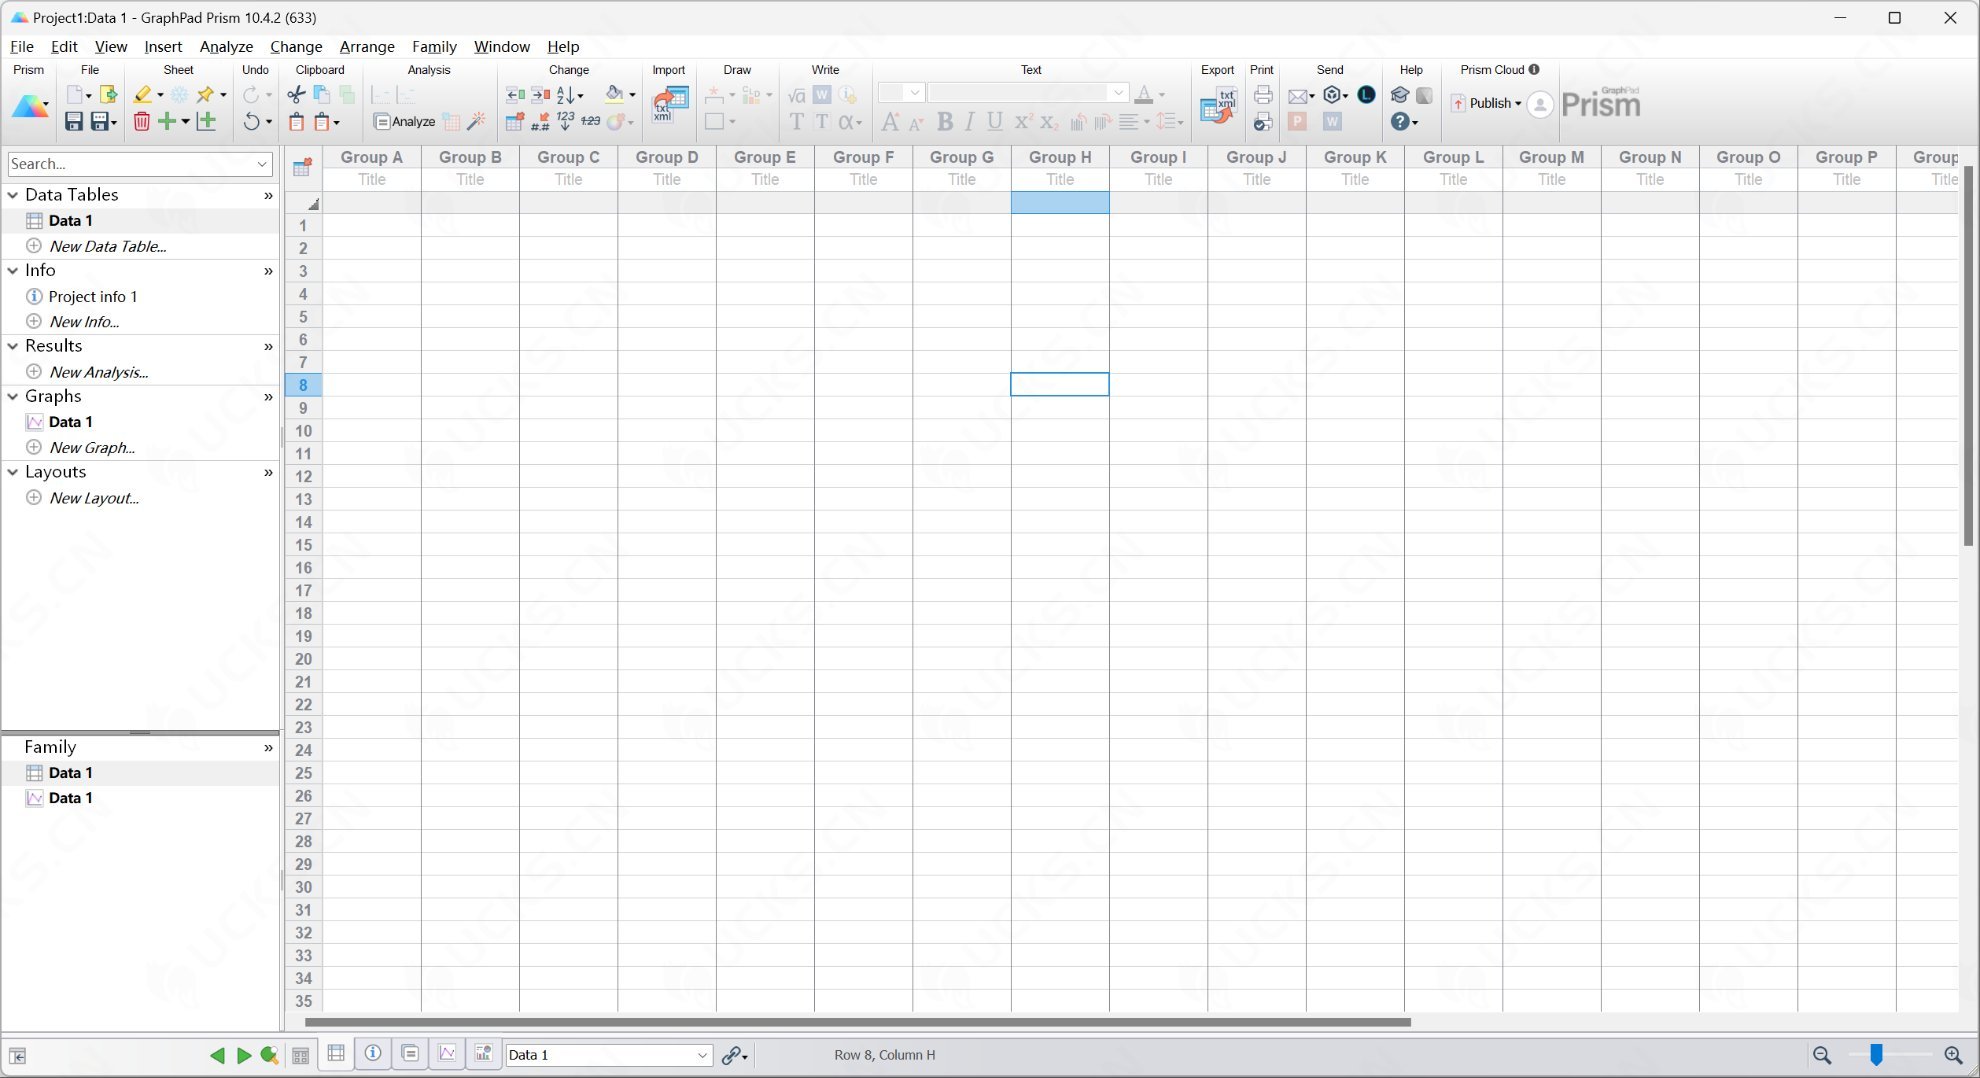Click the green next sheet arrow
The width and height of the screenshot is (1980, 1078).
[243, 1055]
